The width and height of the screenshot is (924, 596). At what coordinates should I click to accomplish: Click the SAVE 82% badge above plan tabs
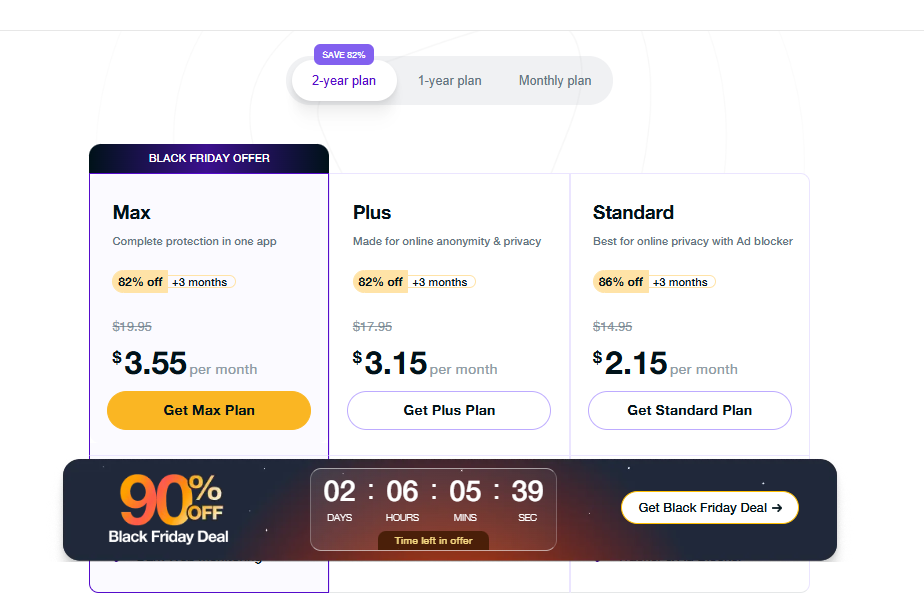click(344, 54)
